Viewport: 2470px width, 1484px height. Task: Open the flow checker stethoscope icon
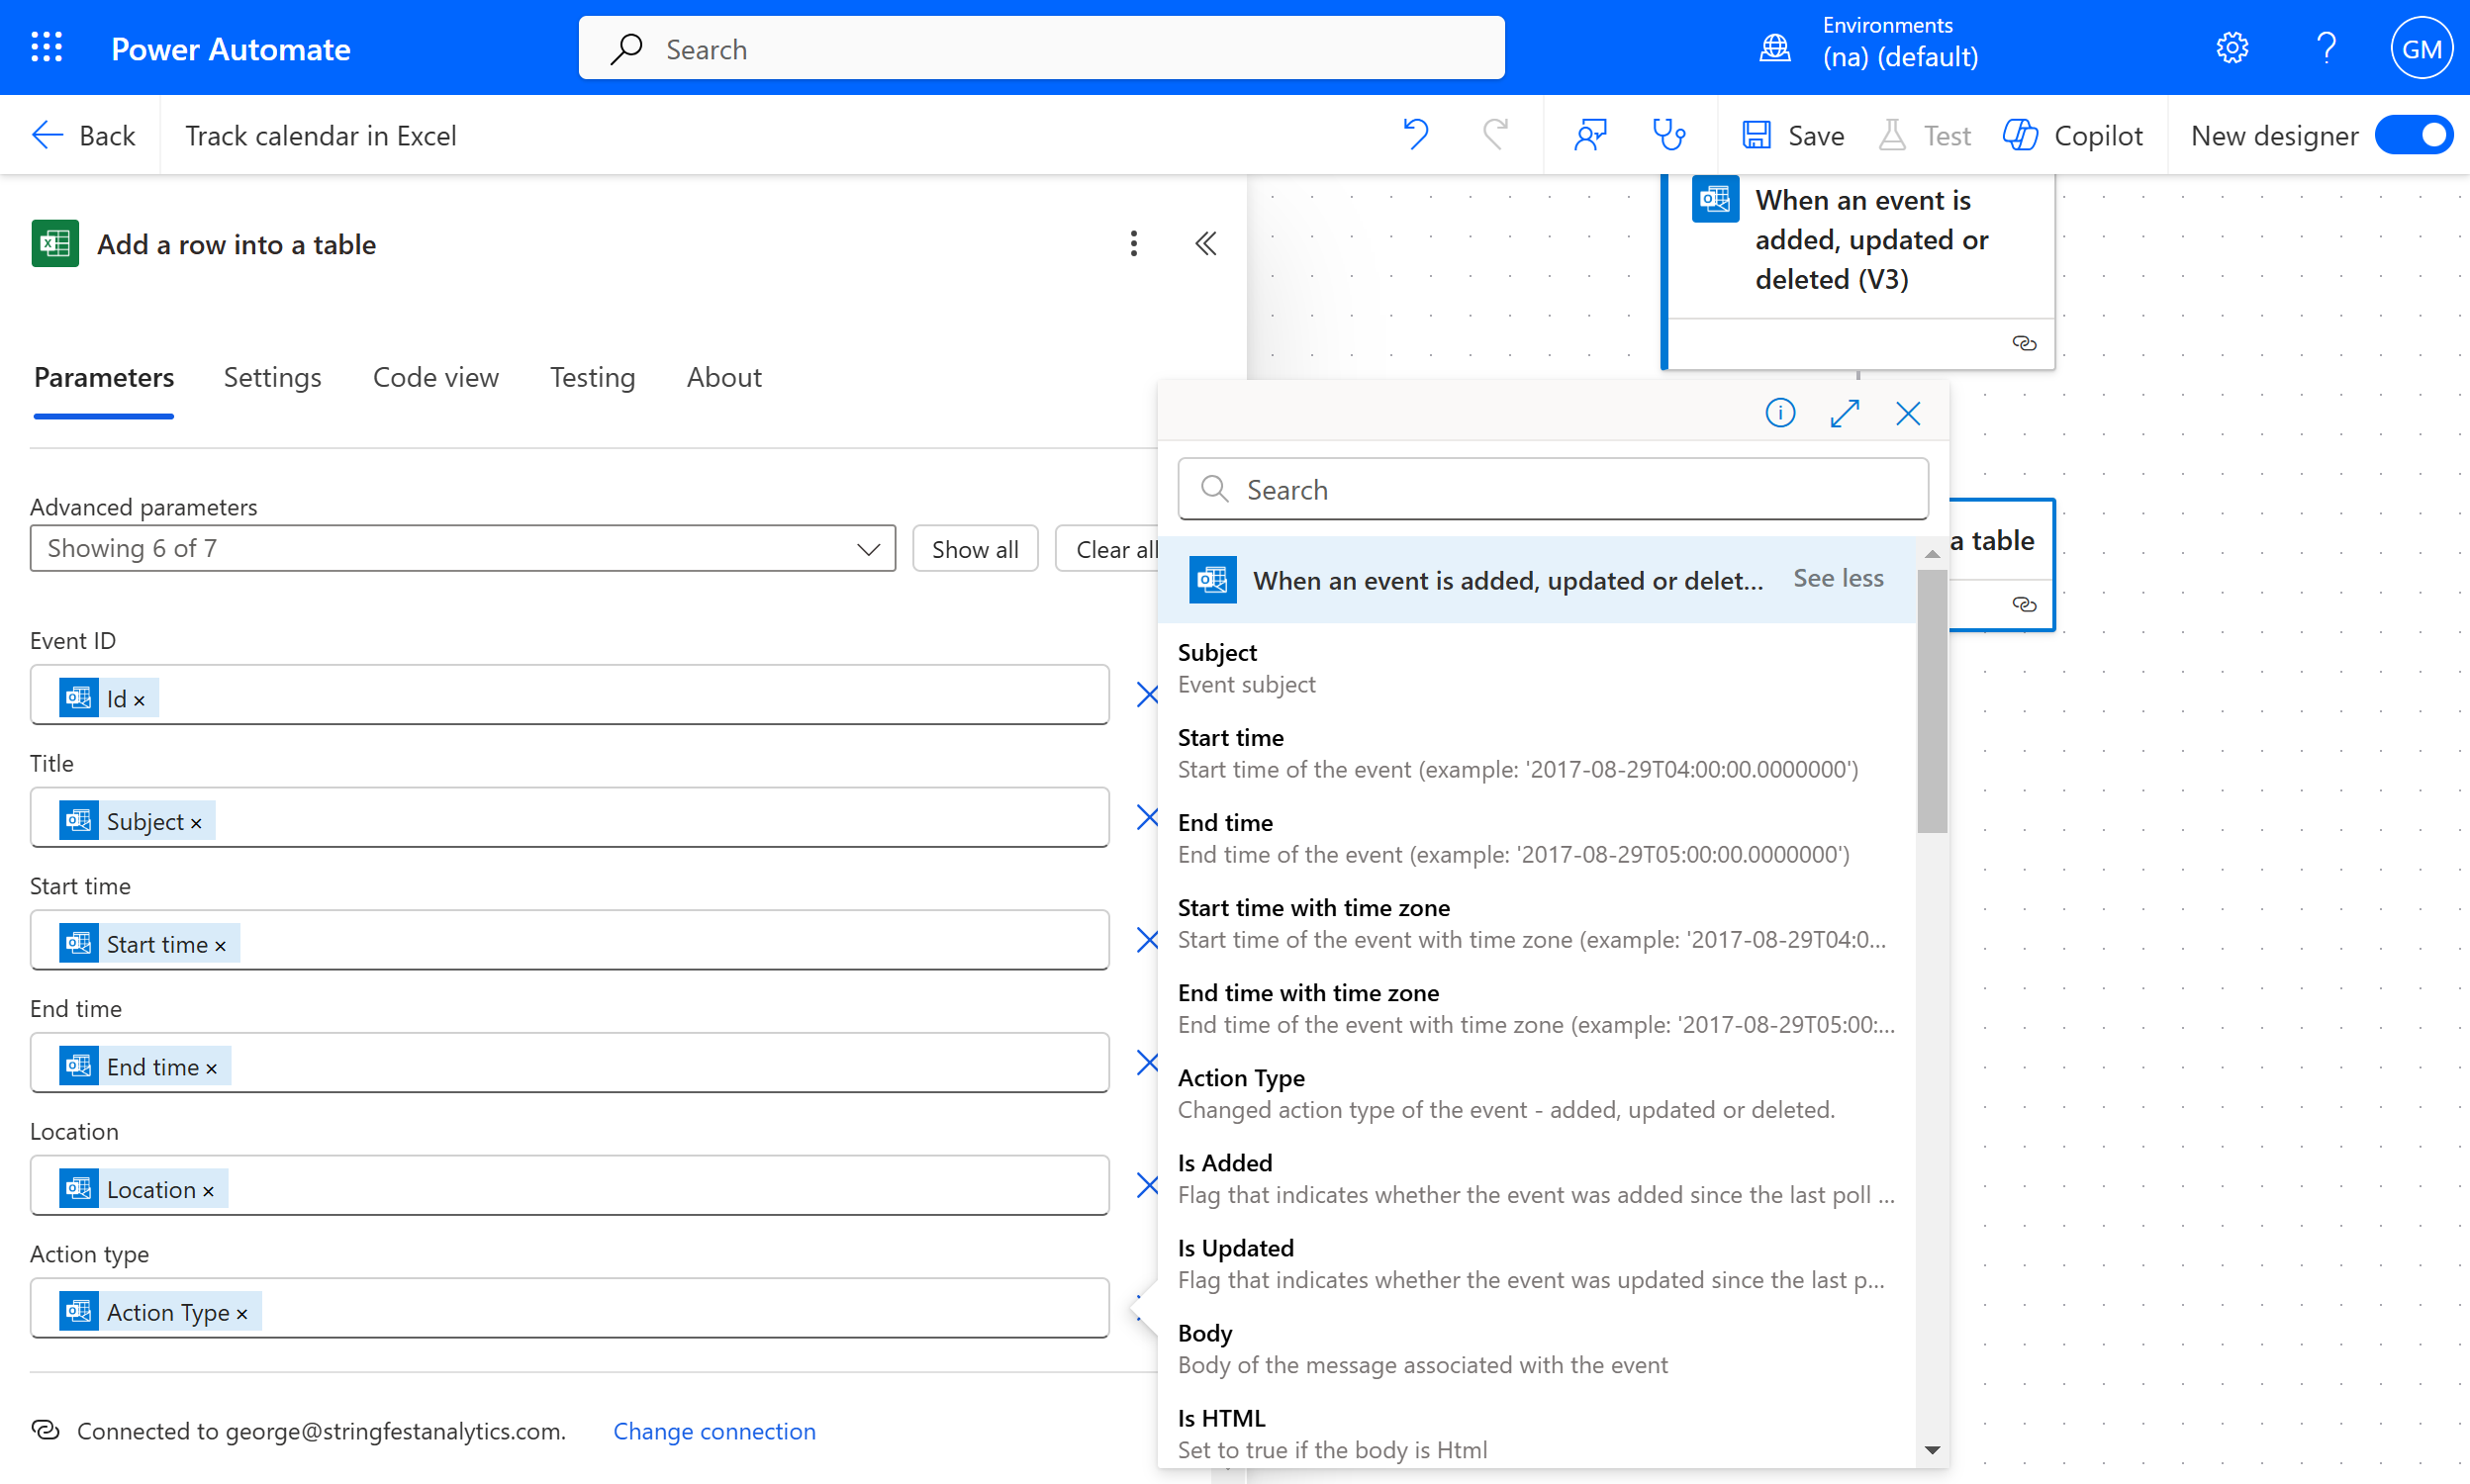[x=1668, y=134]
